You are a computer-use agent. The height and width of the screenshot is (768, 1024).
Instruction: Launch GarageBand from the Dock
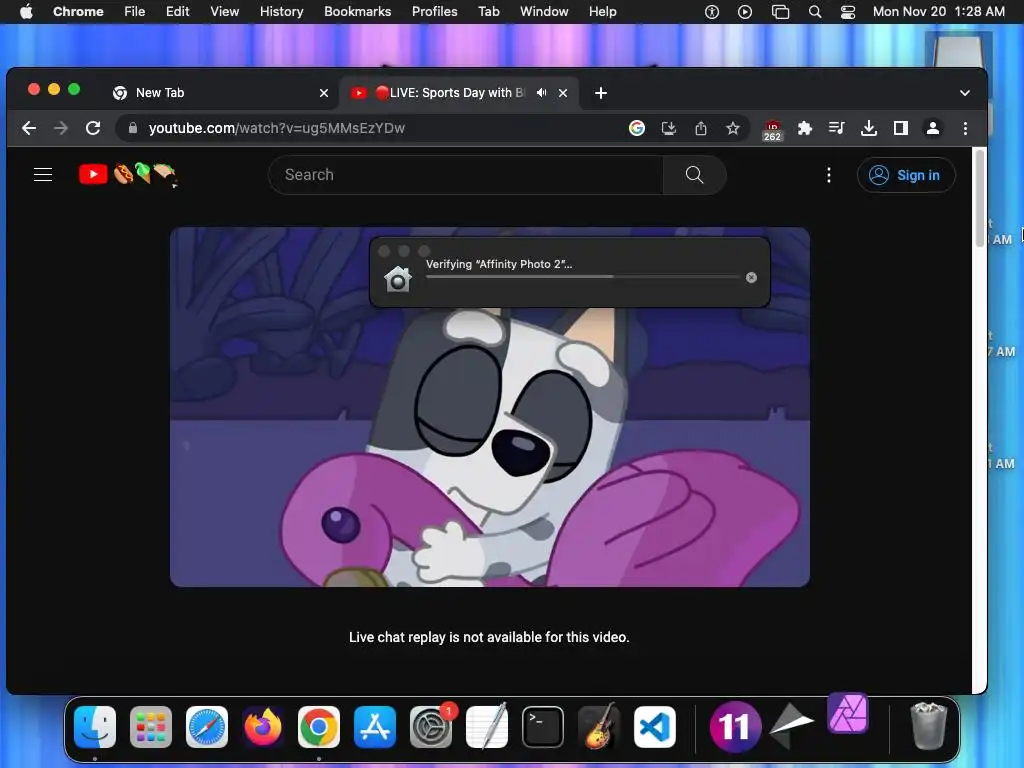click(x=598, y=727)
